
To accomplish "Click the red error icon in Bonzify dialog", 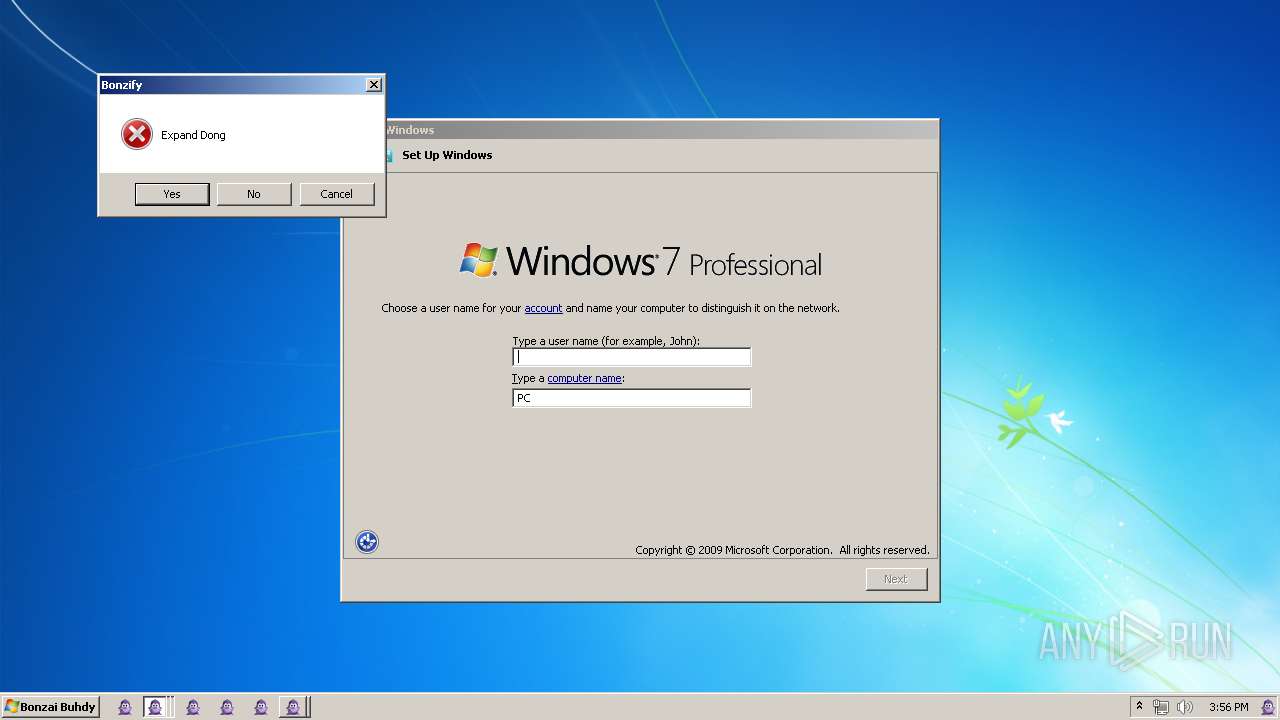I will pos(137,134).
